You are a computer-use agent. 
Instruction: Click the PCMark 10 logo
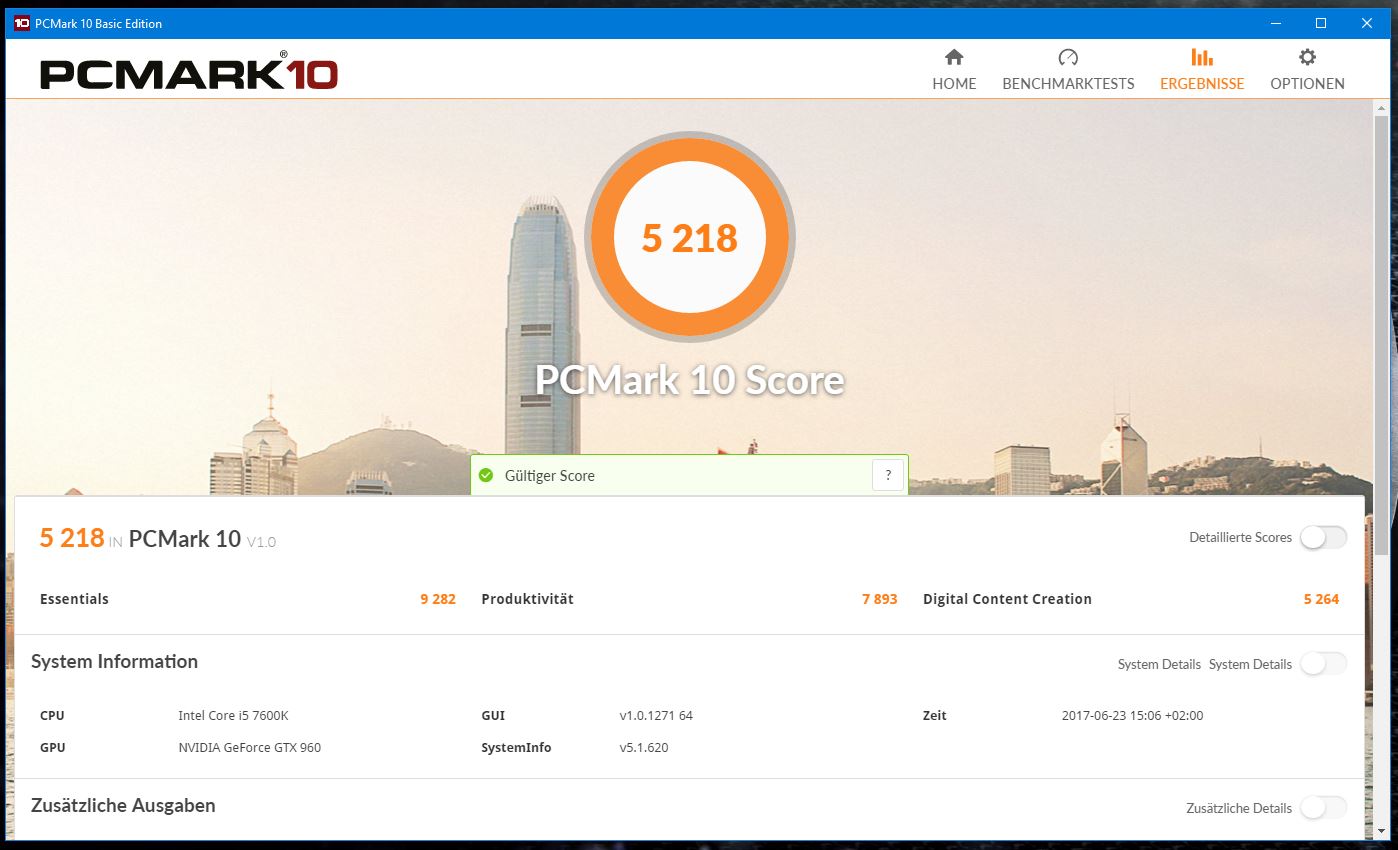pyautogui.click(x=189, y=72)
